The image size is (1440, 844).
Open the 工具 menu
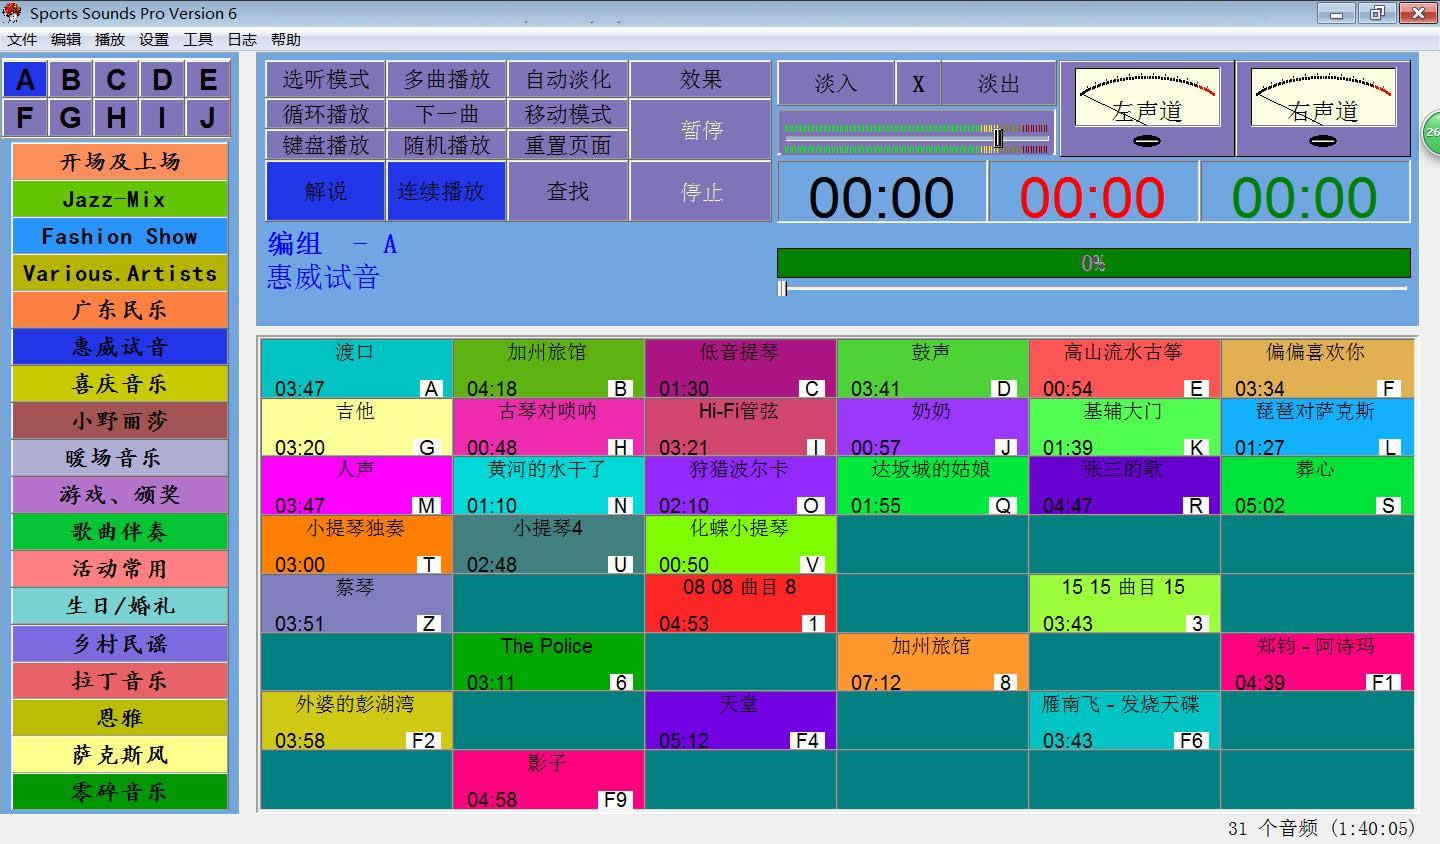[x=197, y=40]
